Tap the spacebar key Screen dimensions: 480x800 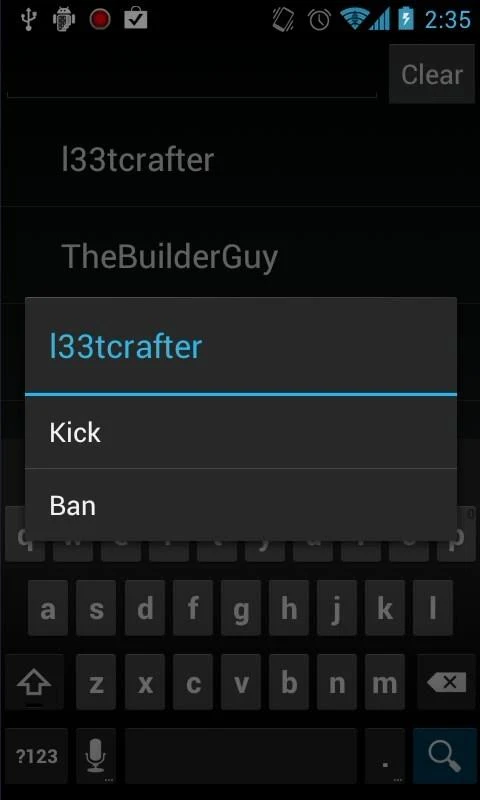[241, 755]
